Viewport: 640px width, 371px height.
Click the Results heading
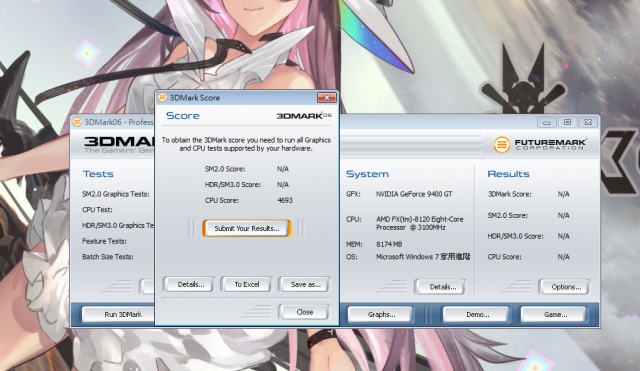point(508,174)
